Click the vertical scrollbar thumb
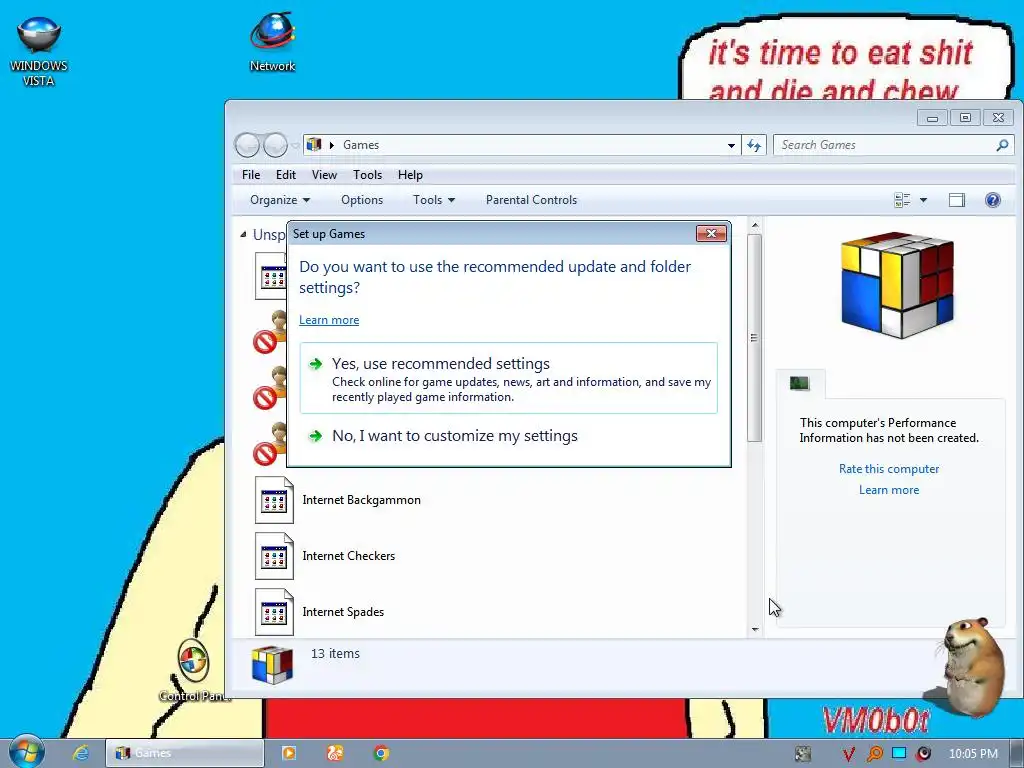Viewport: 1024px width, 768px height. [x=754, y=338]
